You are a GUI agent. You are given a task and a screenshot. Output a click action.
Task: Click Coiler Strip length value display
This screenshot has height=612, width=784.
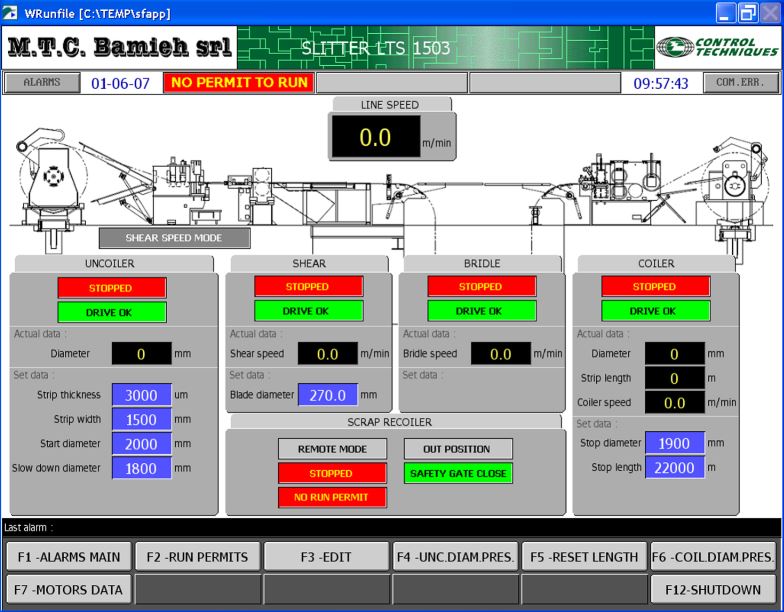674,378
